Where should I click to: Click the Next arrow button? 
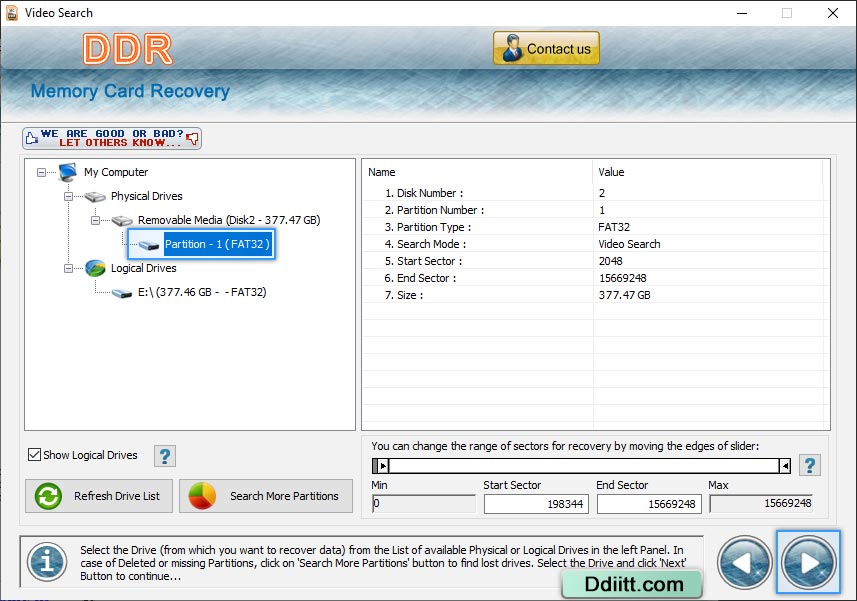pyautogui.click(x=808, y=562)
